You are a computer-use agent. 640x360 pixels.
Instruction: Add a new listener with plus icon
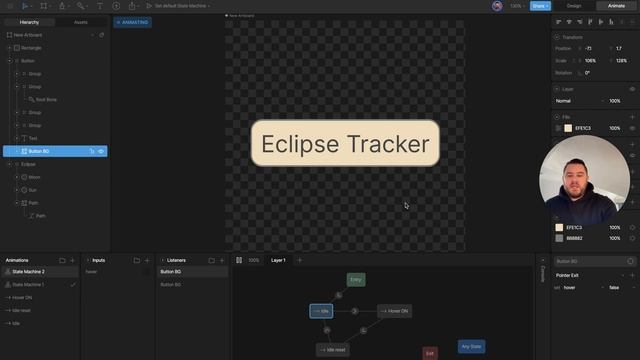(x=222, y=260)
